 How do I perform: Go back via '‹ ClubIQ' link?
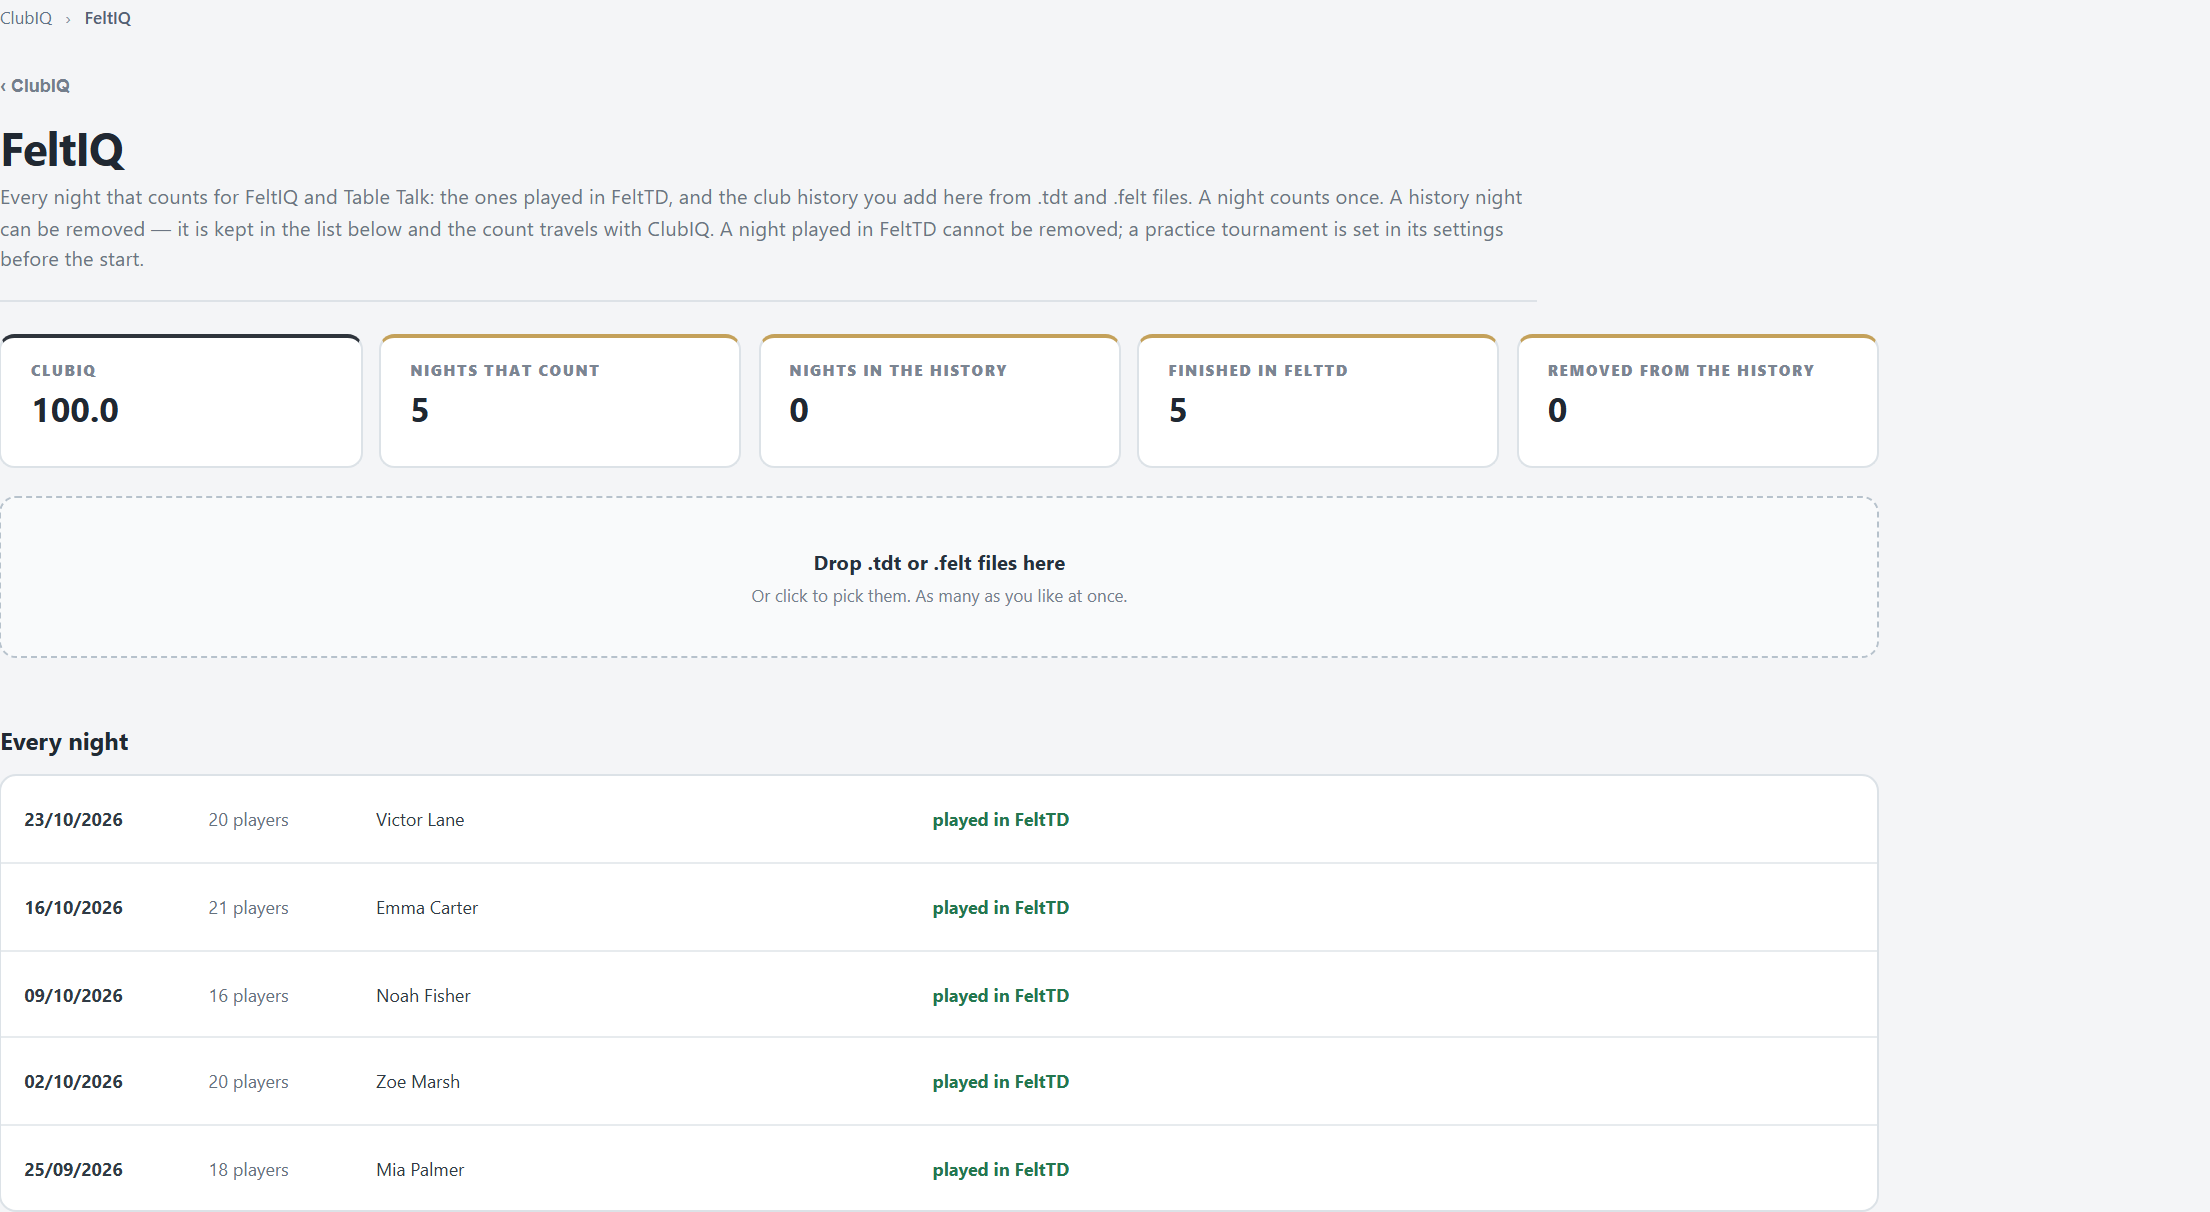tap(35, 86)
